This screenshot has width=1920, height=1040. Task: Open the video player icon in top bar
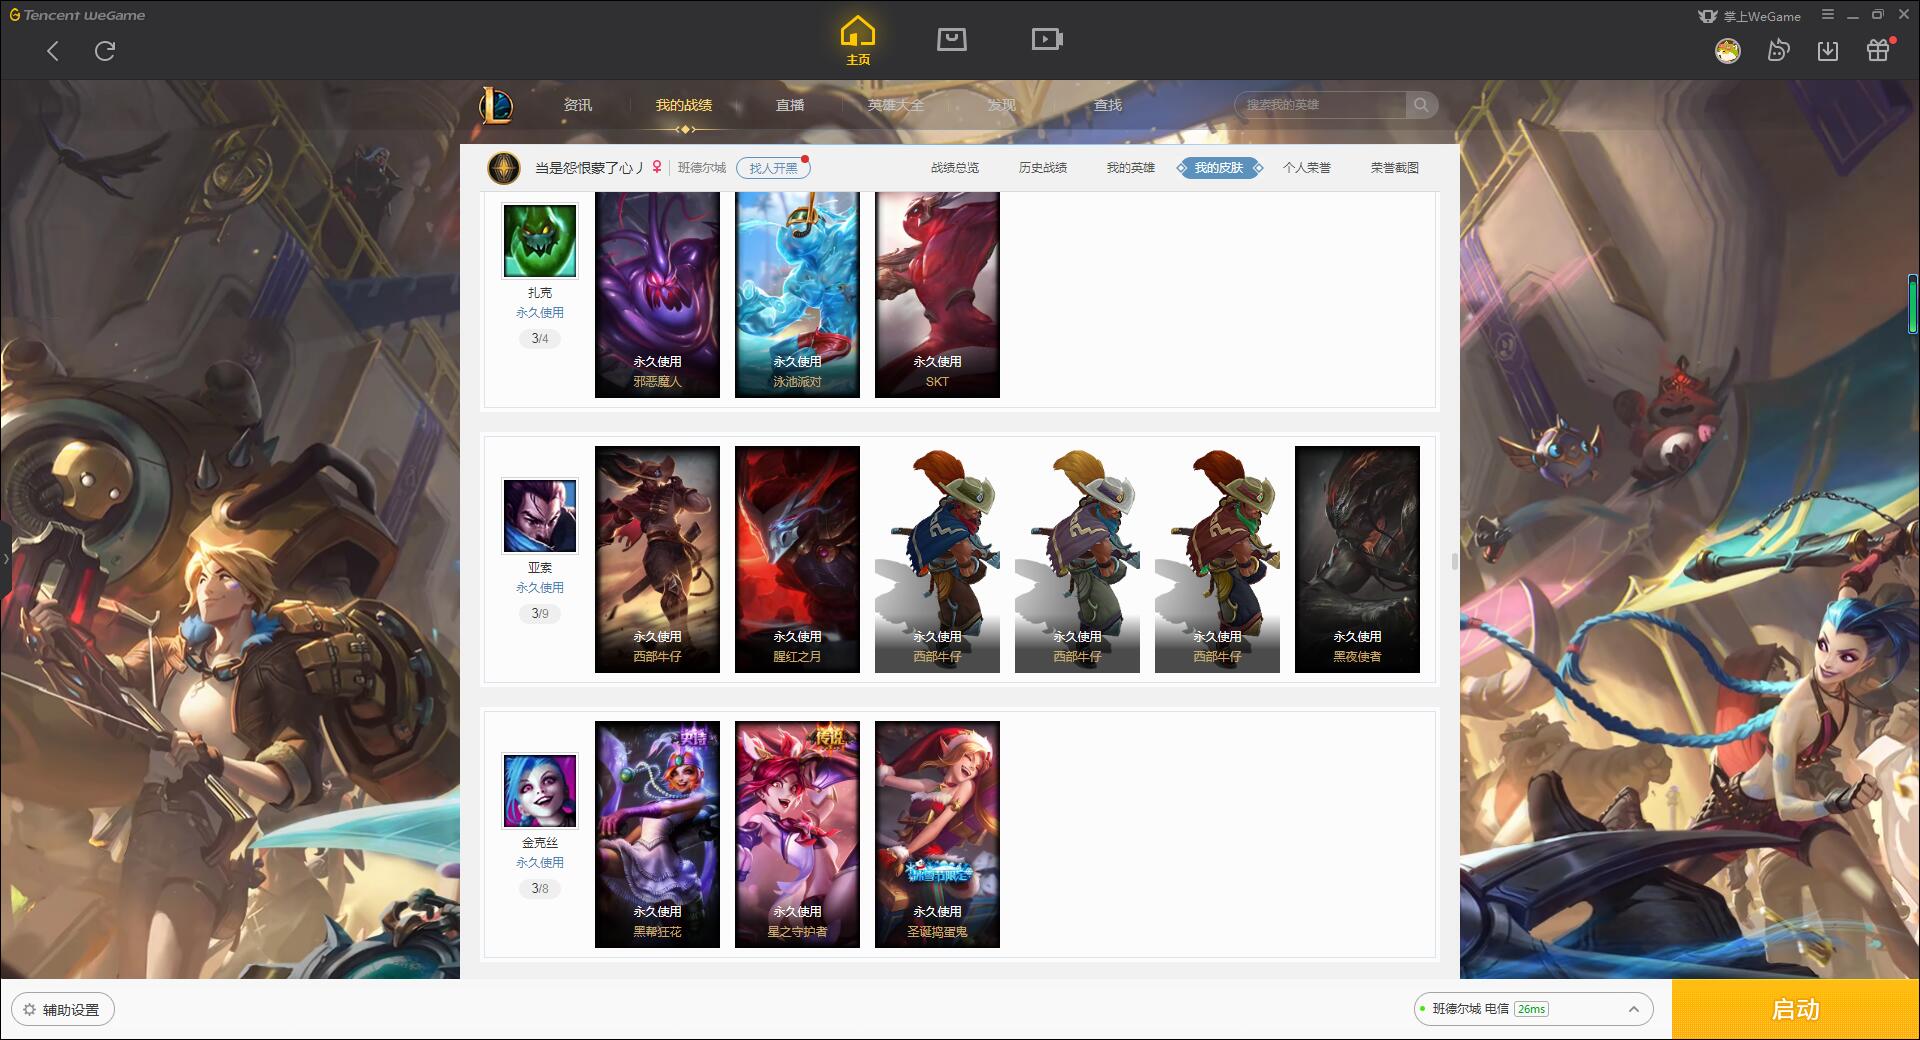tap(1047, 39)
